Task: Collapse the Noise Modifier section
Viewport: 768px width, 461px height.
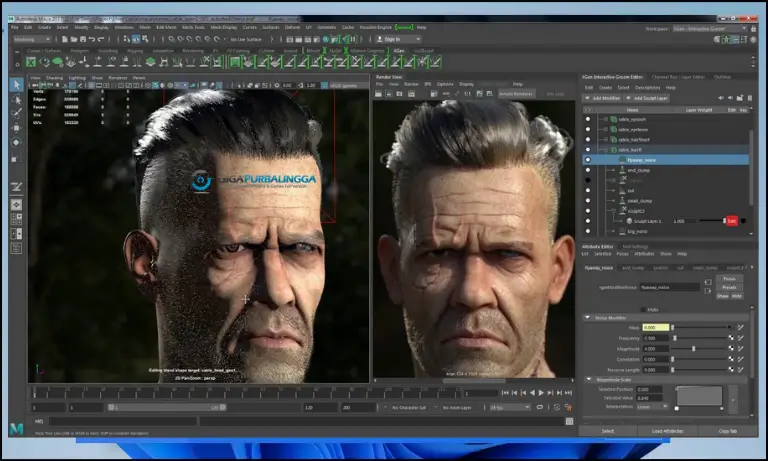Action: (x=587, y=317)
